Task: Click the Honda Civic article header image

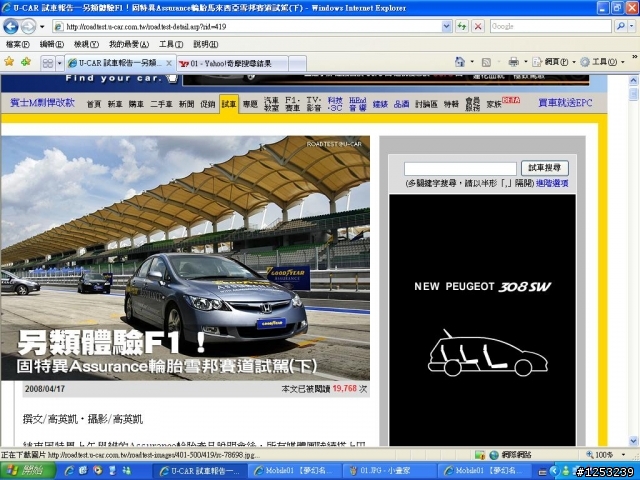Action: click(x=185, y=258)
